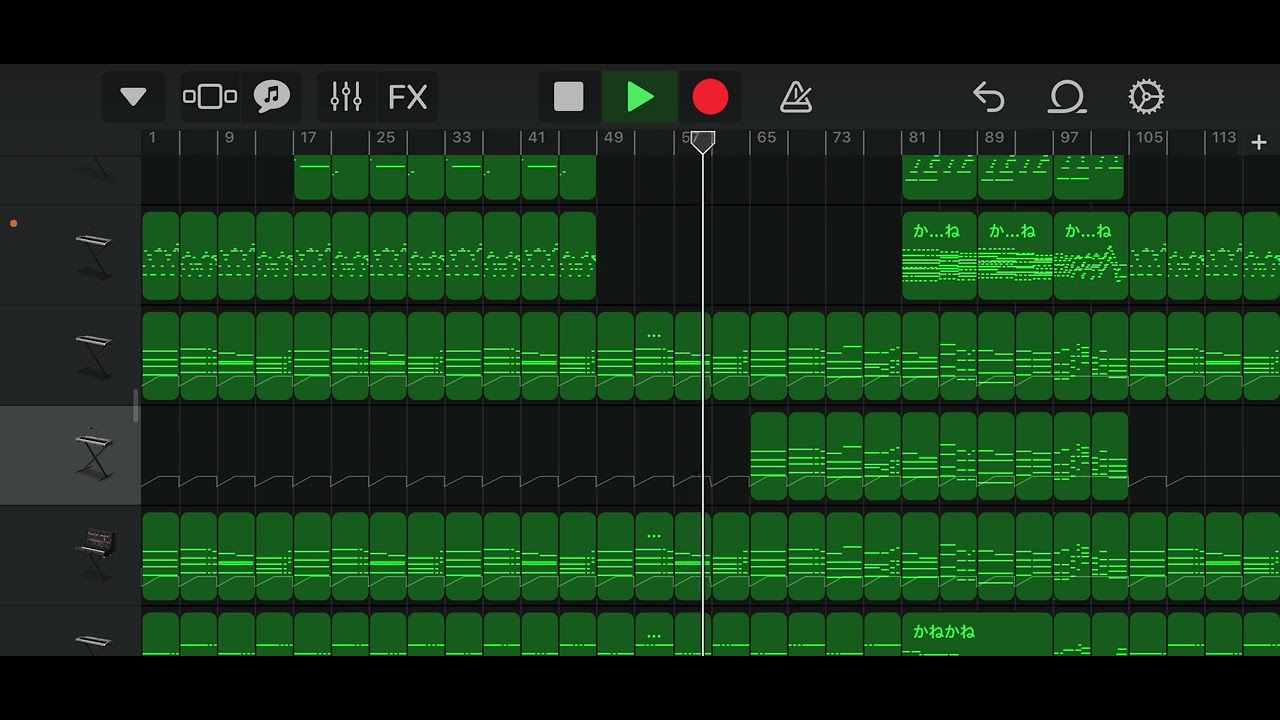Add a song section with the plus button
Screen dimensions: 1280x720
point(1259,143)
